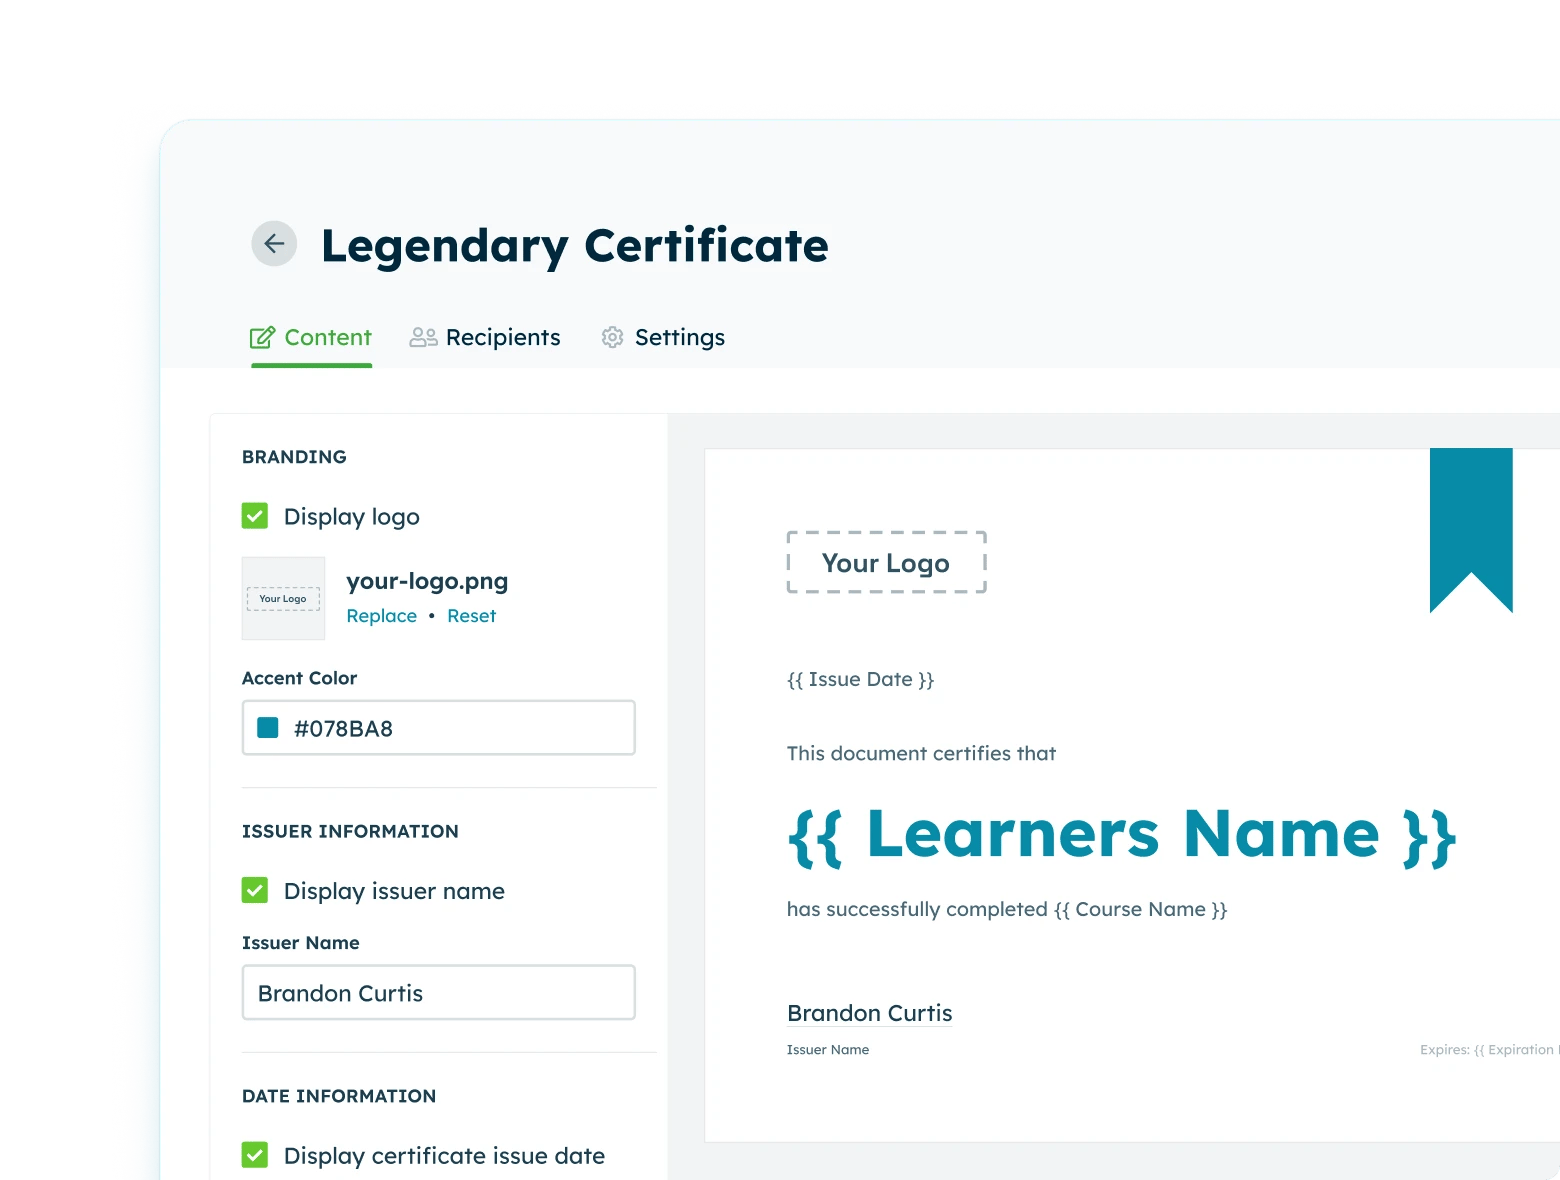Click the underlined Brandon Curtis on certificate
The image size is (1560, 1180).
[x=868, y=1013]
